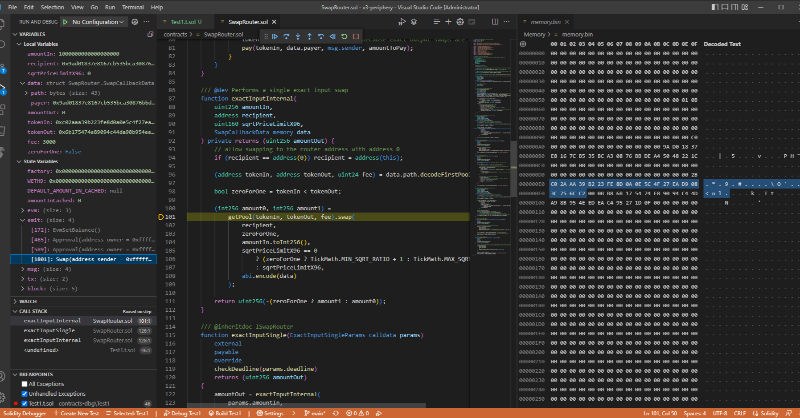Open the Selection menu
Image resolution: width=800 pixels, height=418 pixels.
(53, 7)
